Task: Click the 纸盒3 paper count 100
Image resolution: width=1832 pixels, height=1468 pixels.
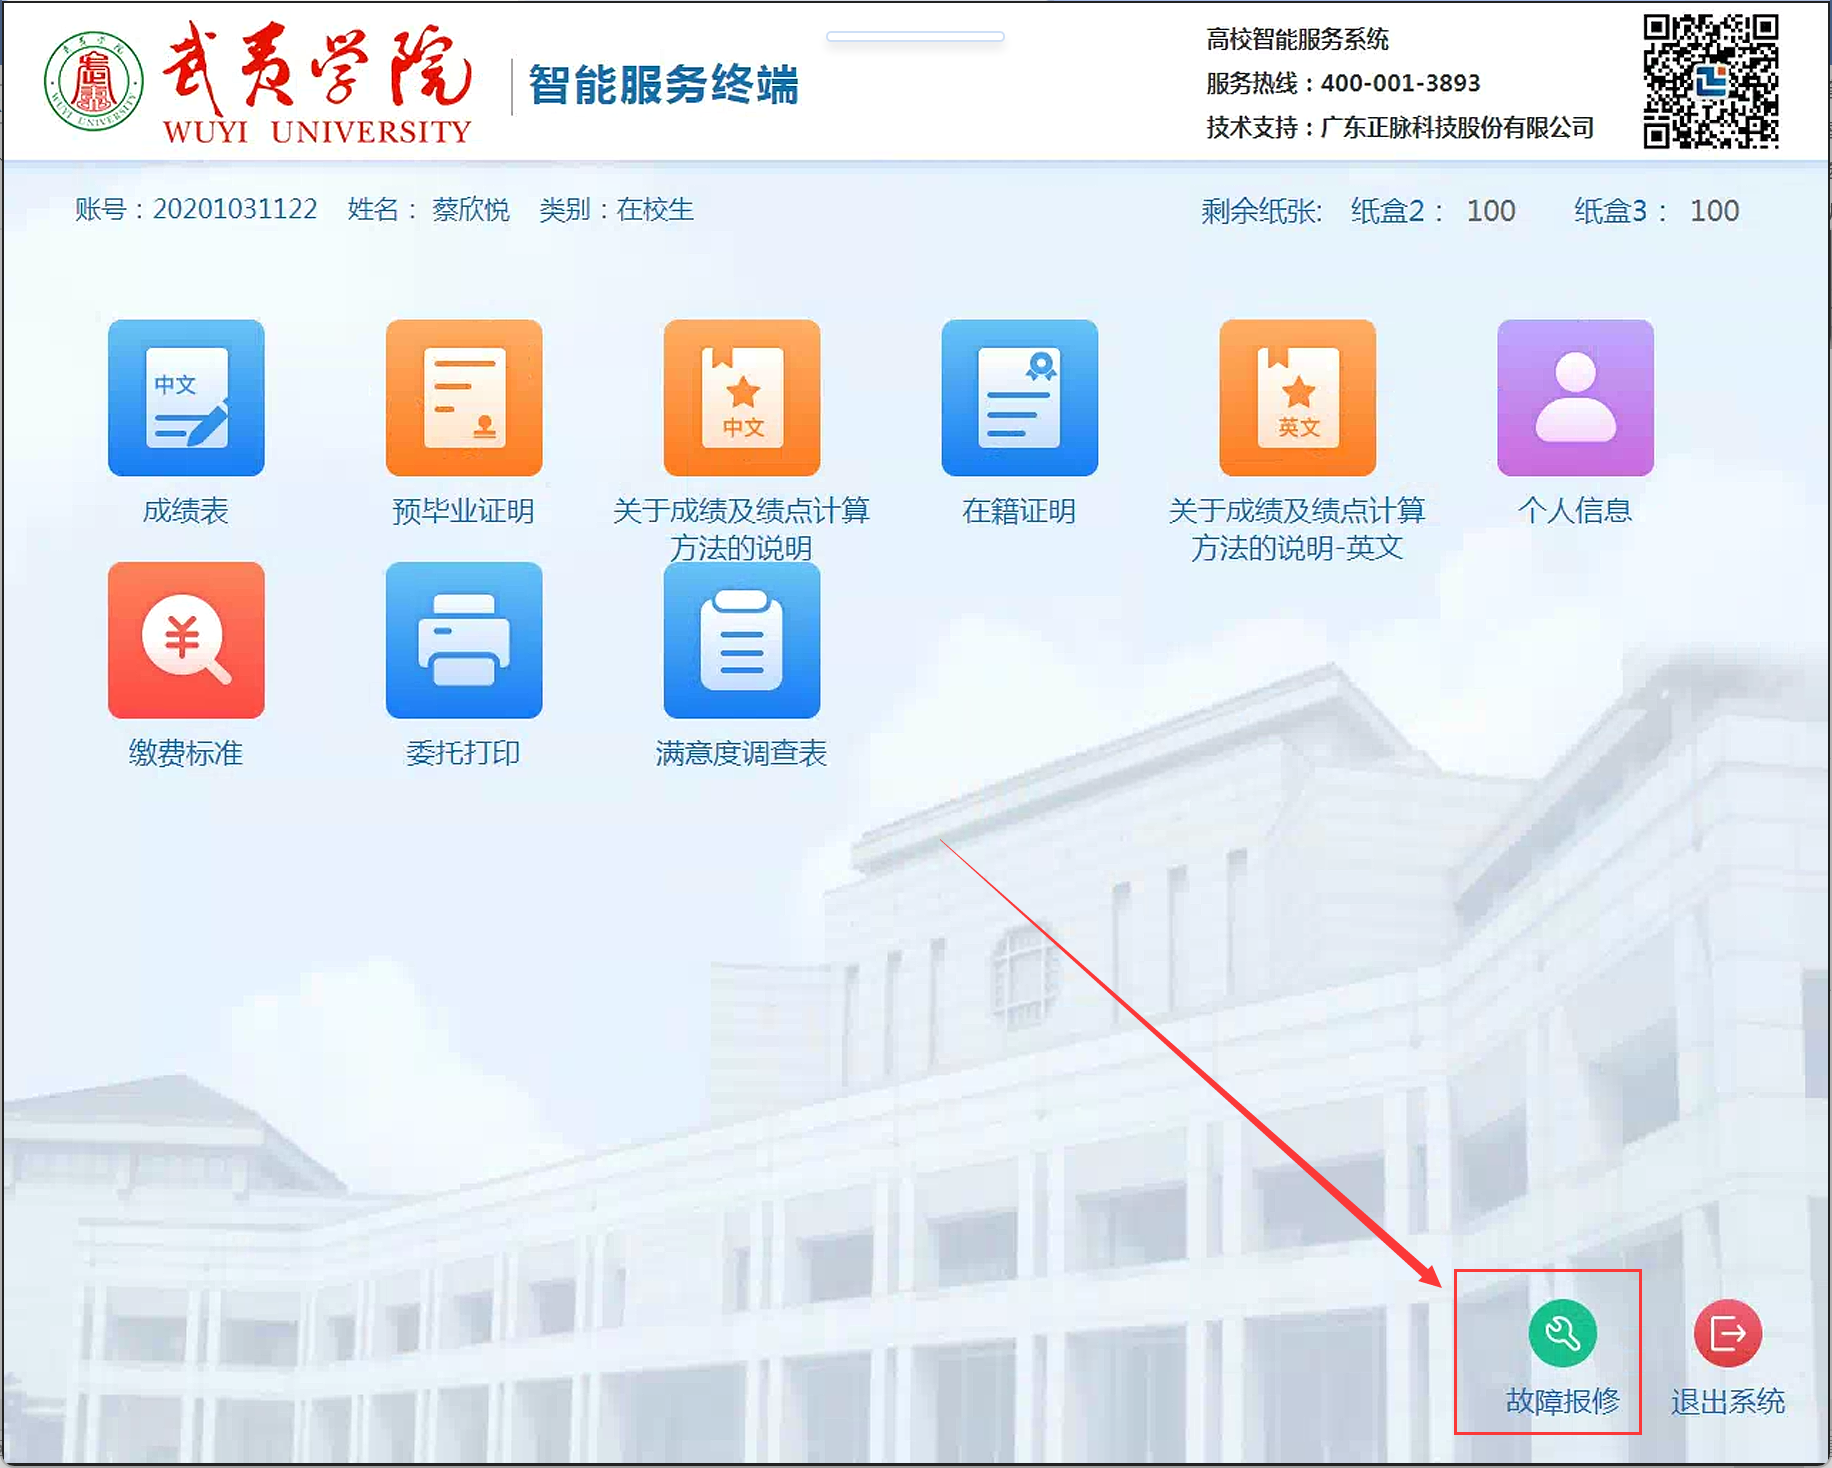Action: tap(1715, 211)
